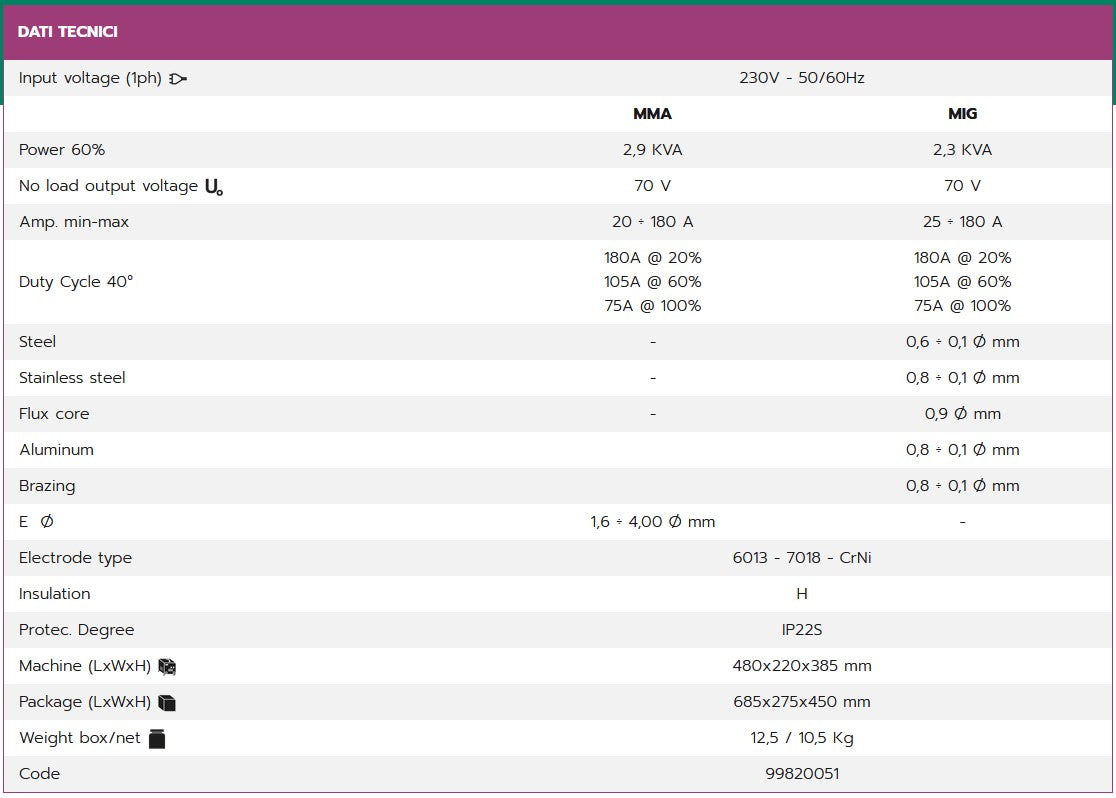The image size is (1116, 798).
Task: Click the 230V - 50/60Hz value
Action: click(802, 78)
